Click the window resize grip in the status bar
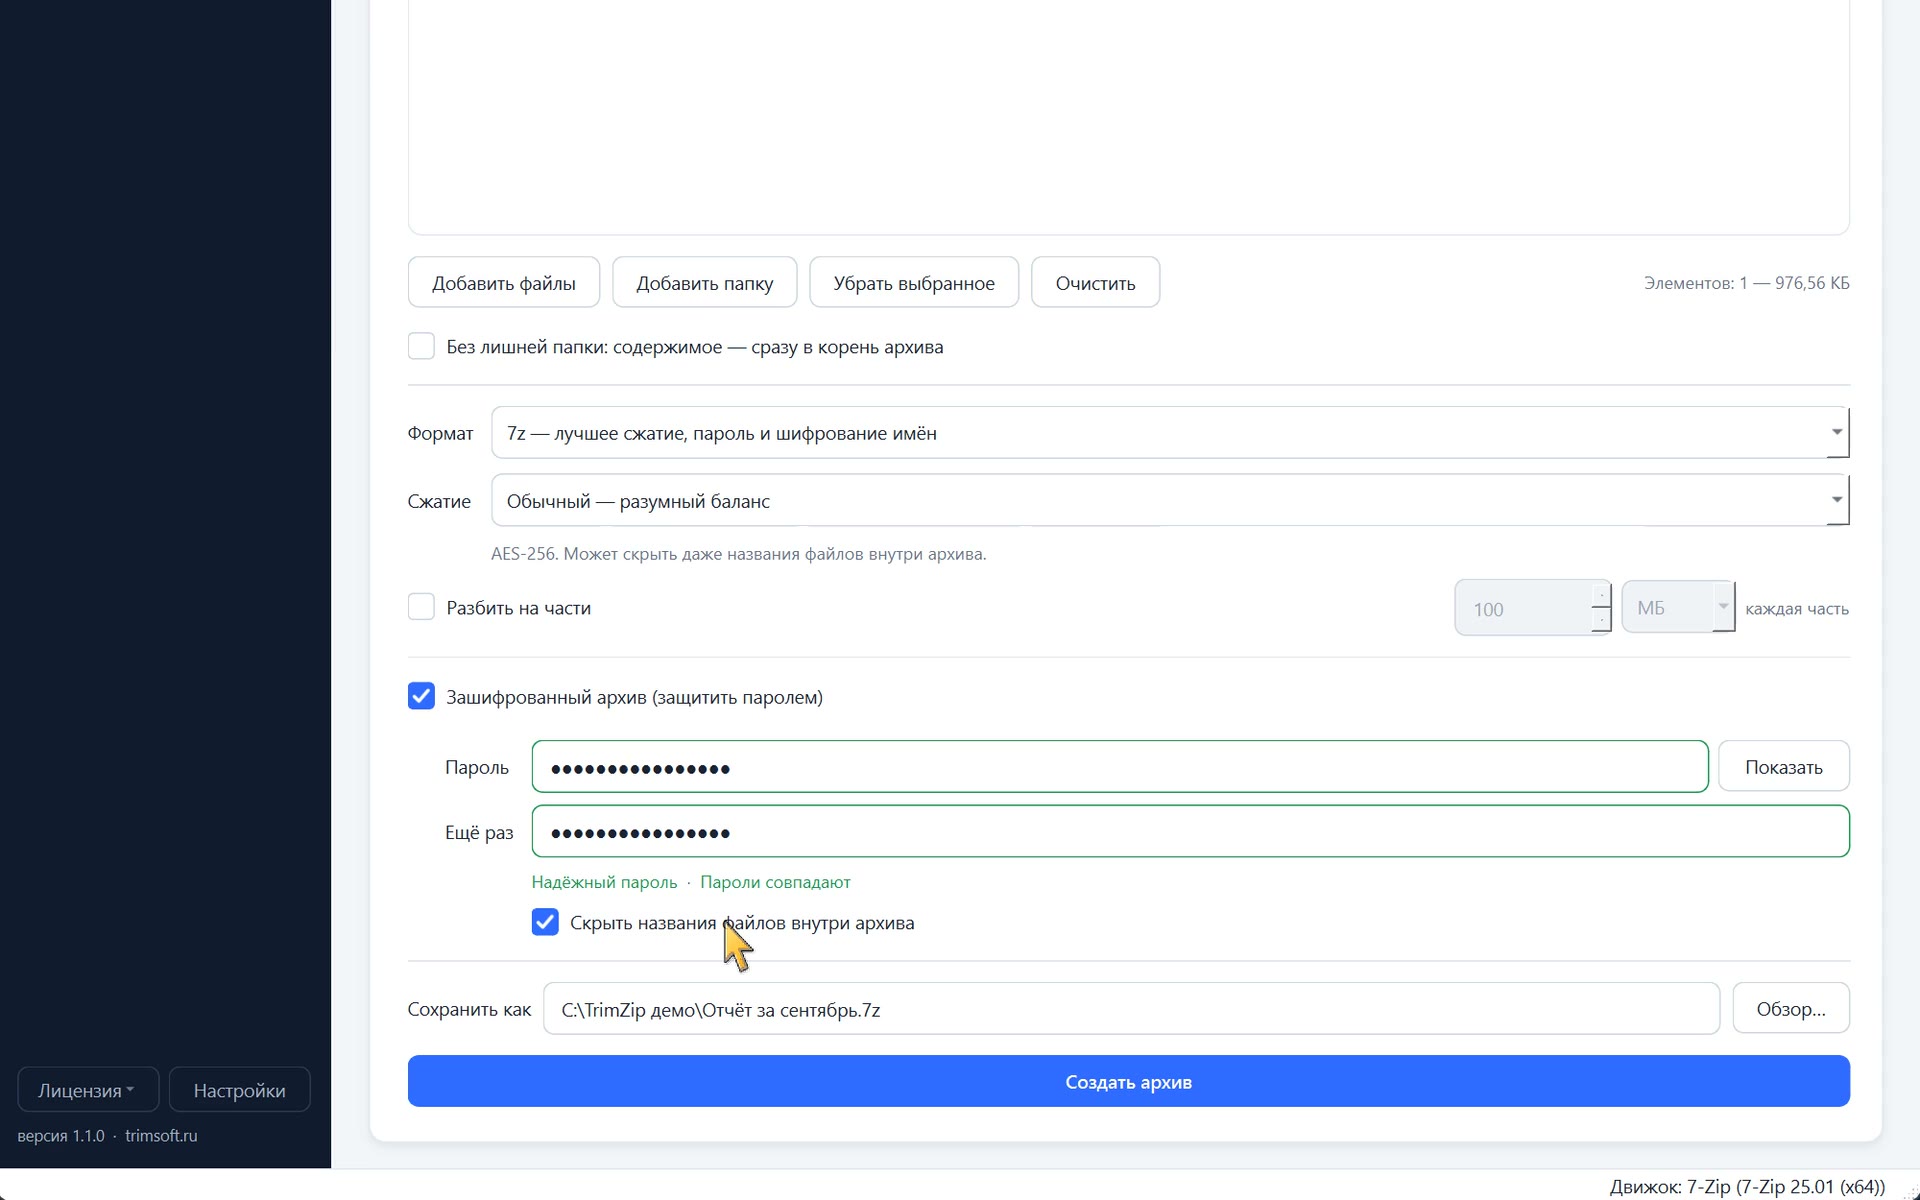This screenshot has height=1200, width=1920. pos(1910,1190)
